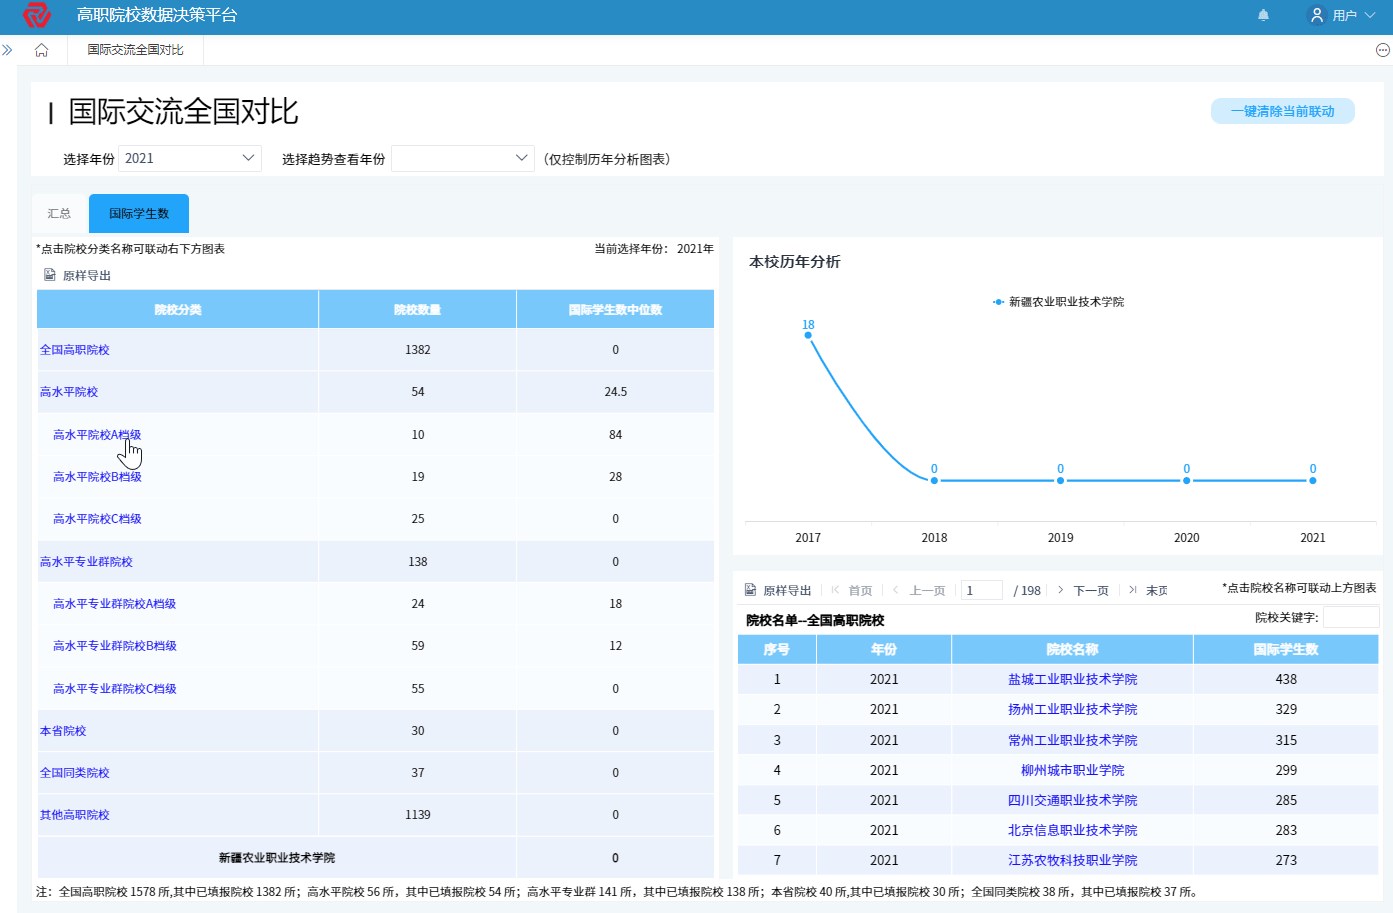Viewport: 1393px width, 913px height.
Task: Click the notification bell icon
Action: pyautogui.click(x=1263, y=15)
